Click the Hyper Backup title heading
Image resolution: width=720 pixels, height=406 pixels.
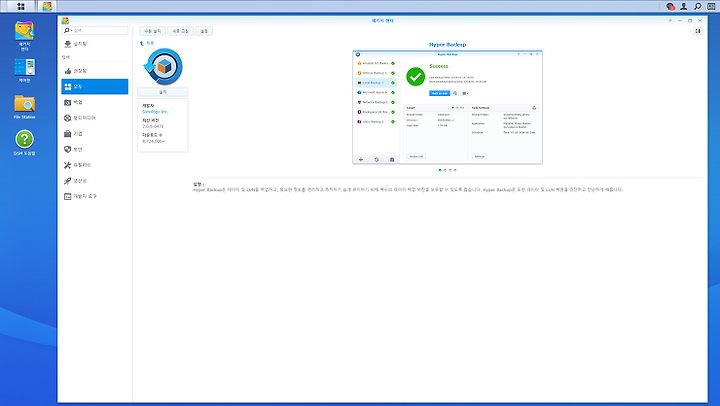tap(447, 45)
